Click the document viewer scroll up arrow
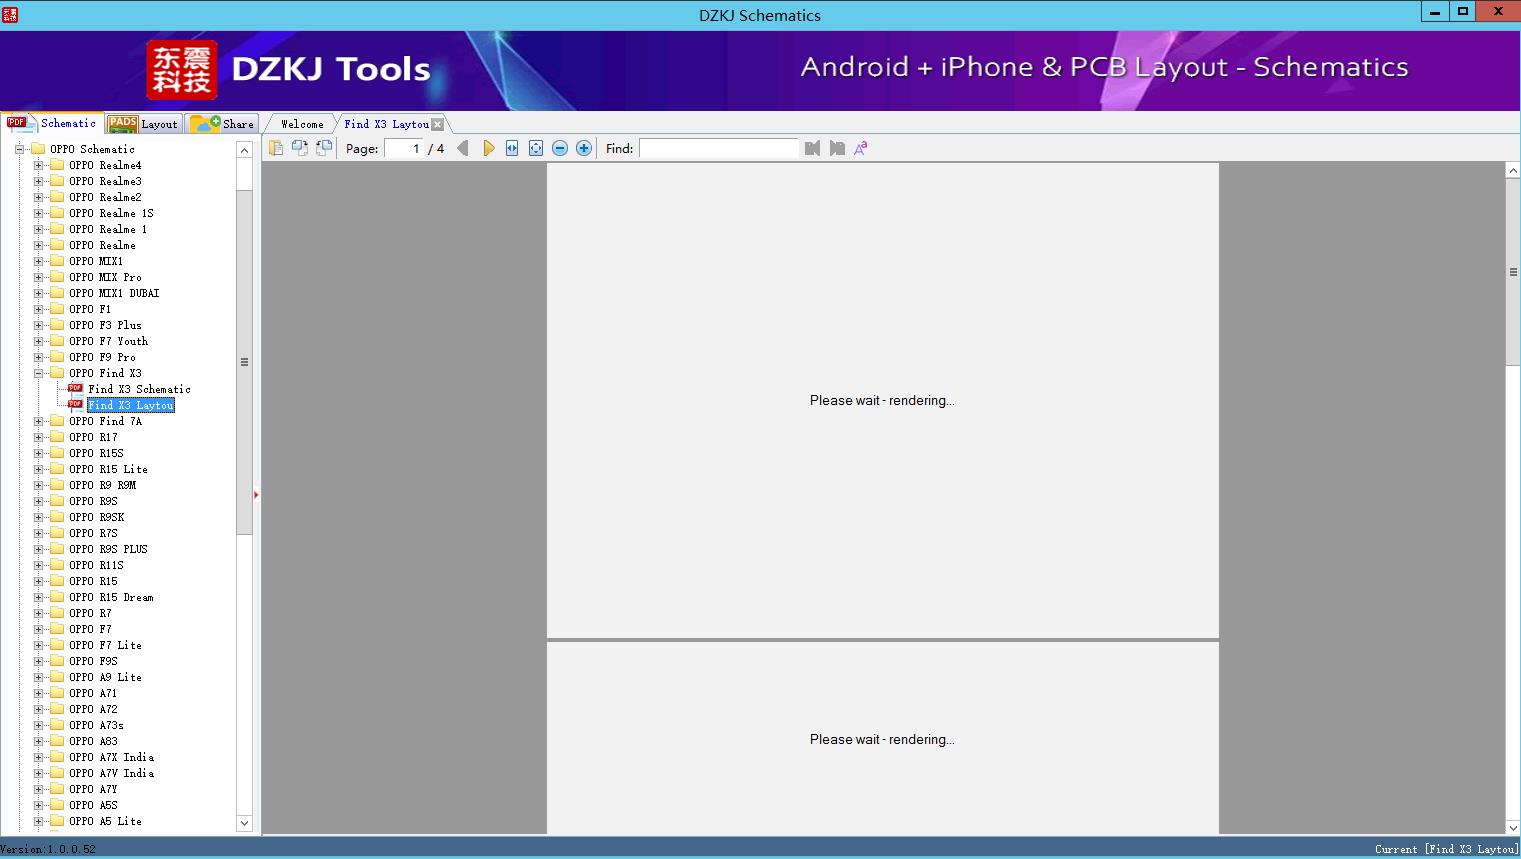This screenshot has height=859, width=1521. tap(1513, 171)
